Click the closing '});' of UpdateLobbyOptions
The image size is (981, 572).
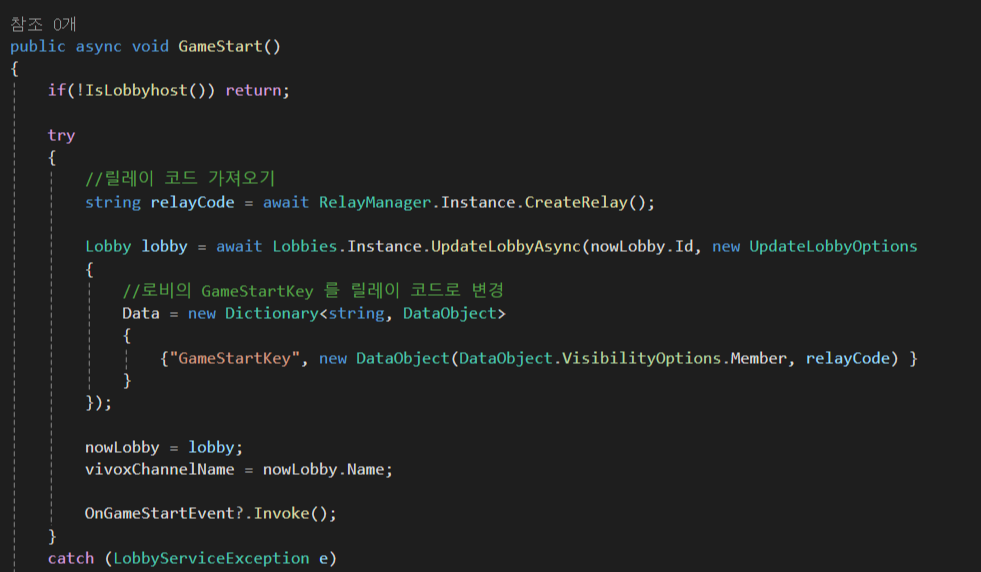pyautogui.click(x=98, y=403)
